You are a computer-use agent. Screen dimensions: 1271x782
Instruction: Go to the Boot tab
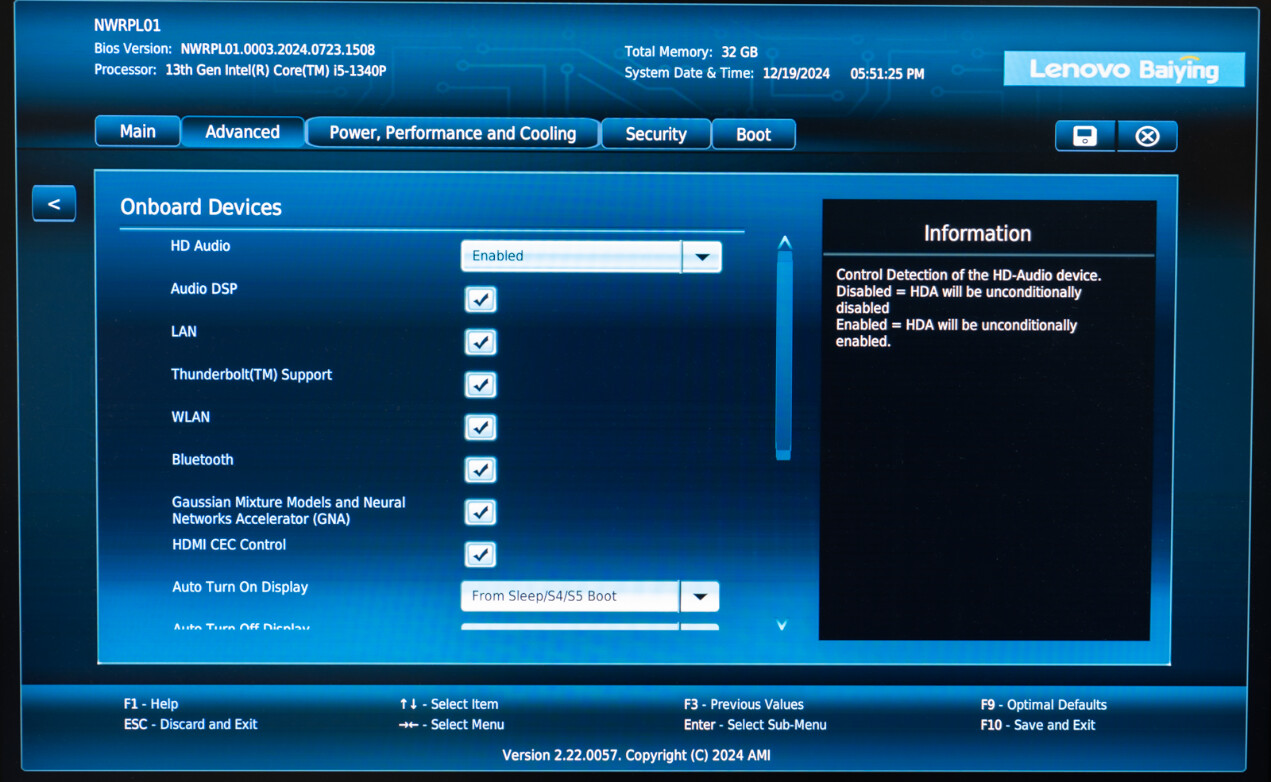pyautogui.click(x=753, y=134)
